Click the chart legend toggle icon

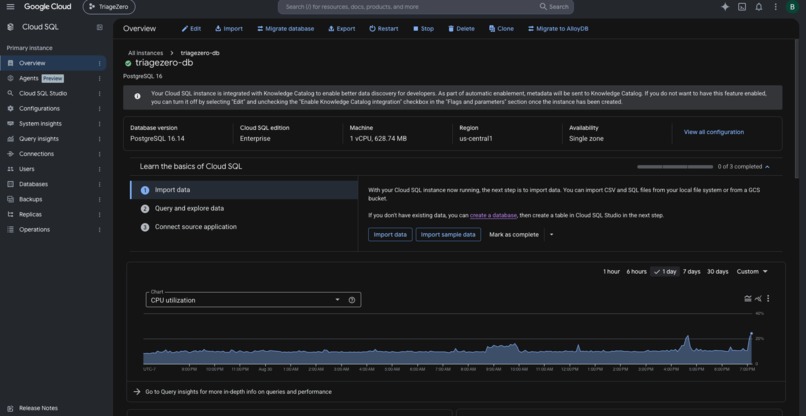pos(748,298)
